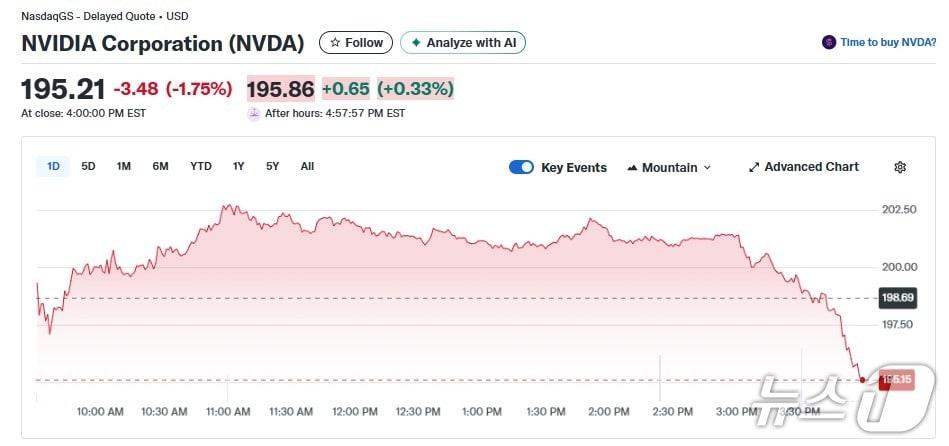This screenshot has height=446, width=949.
Task: Show the 6M chart range
Action: (160, 166)
